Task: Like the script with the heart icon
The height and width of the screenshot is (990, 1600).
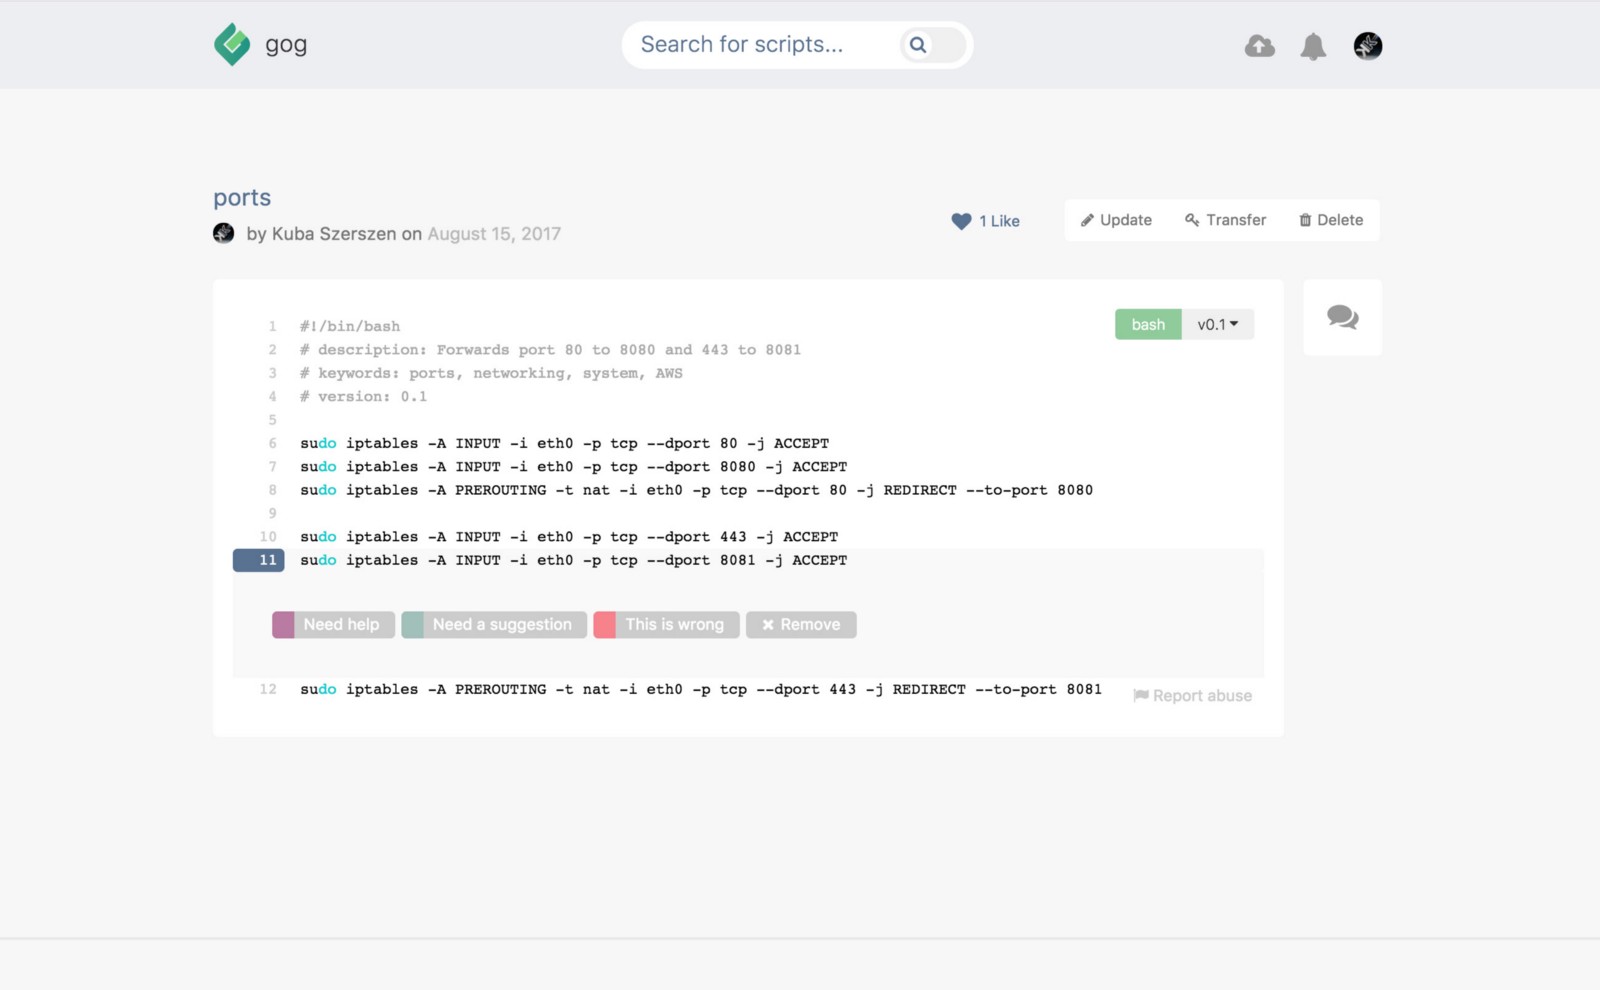Action: [962, 221]
